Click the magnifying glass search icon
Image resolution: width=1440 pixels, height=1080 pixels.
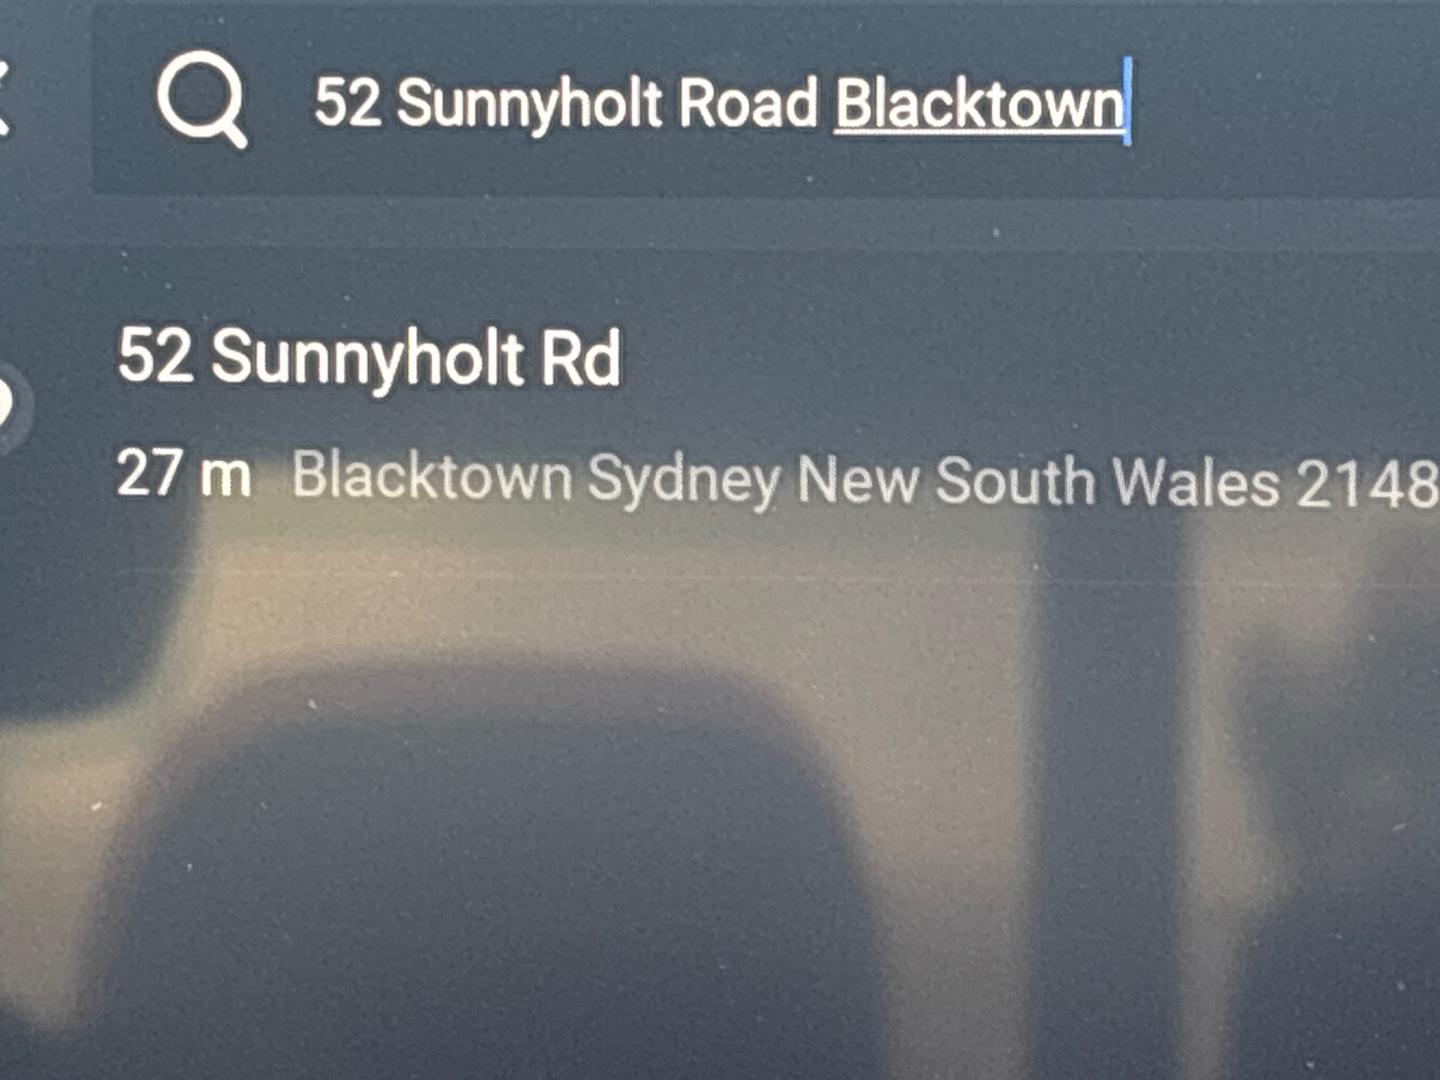201,98
